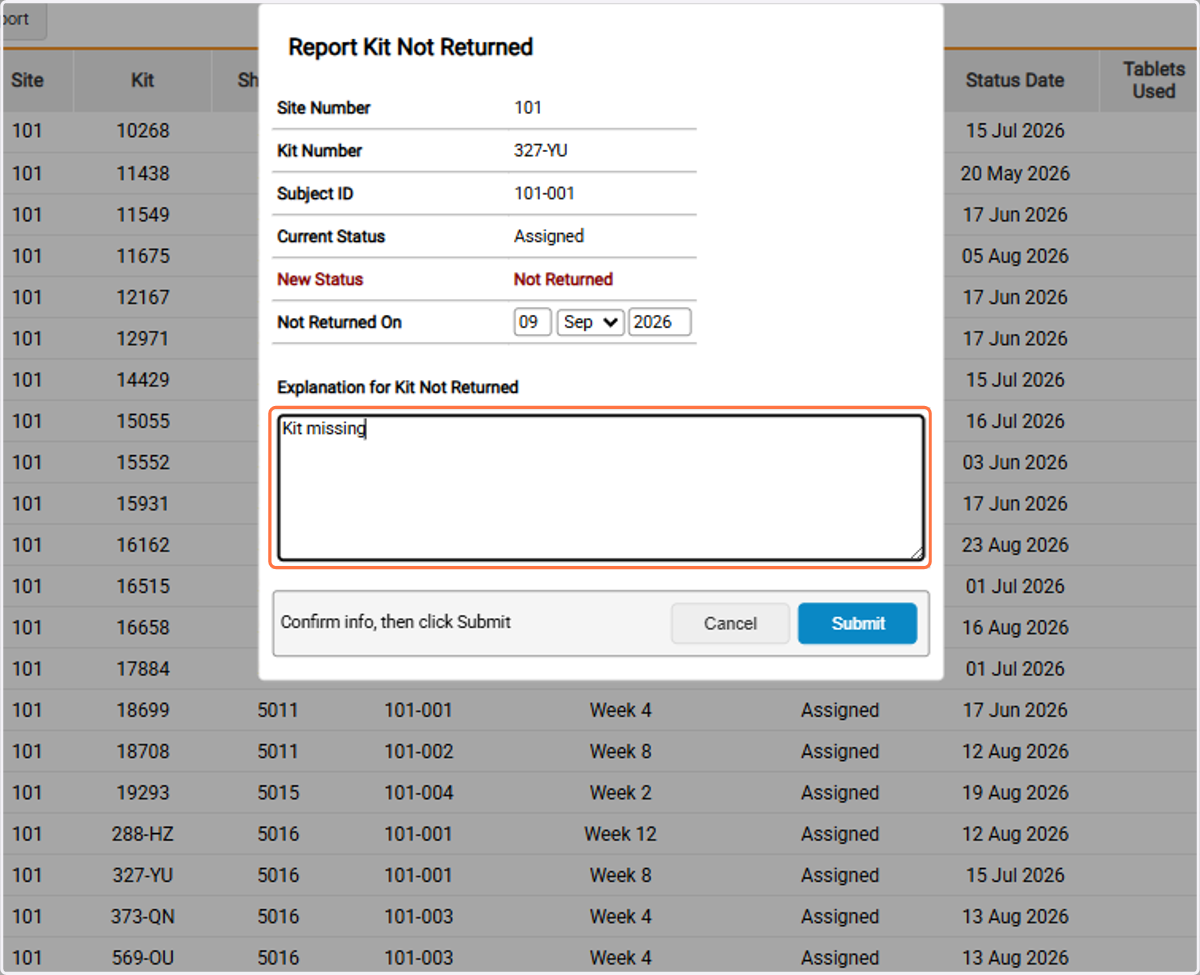Viewport: 1200px width, 975px height.
Task: Select kit number 18699 in table
Action: click(x=143, y=710)
